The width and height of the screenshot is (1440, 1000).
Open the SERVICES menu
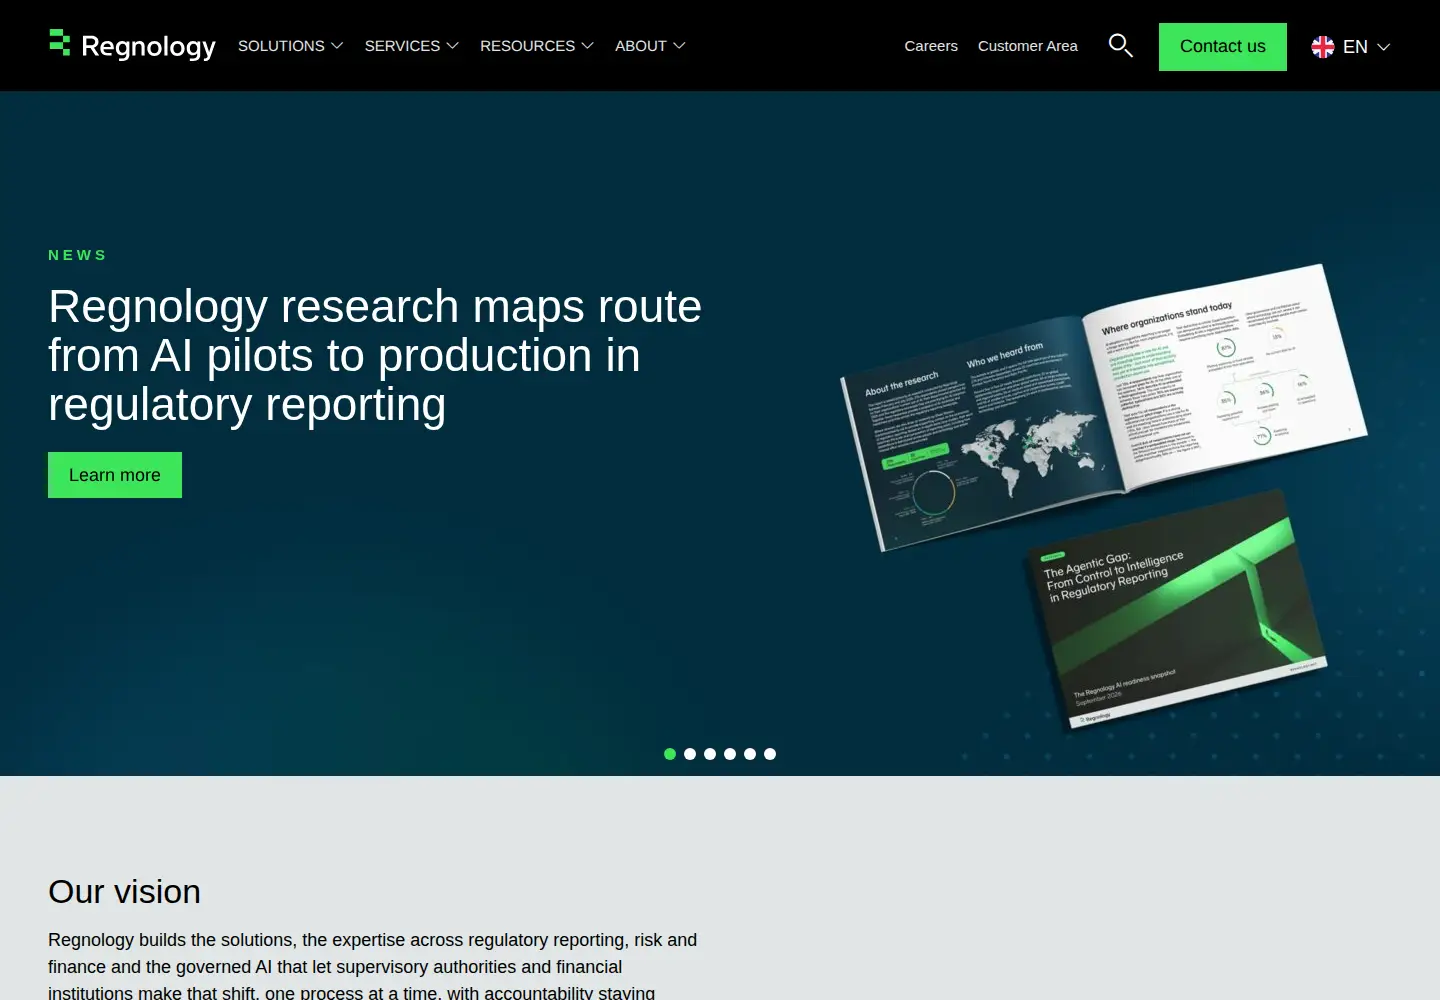coord(402,46)
